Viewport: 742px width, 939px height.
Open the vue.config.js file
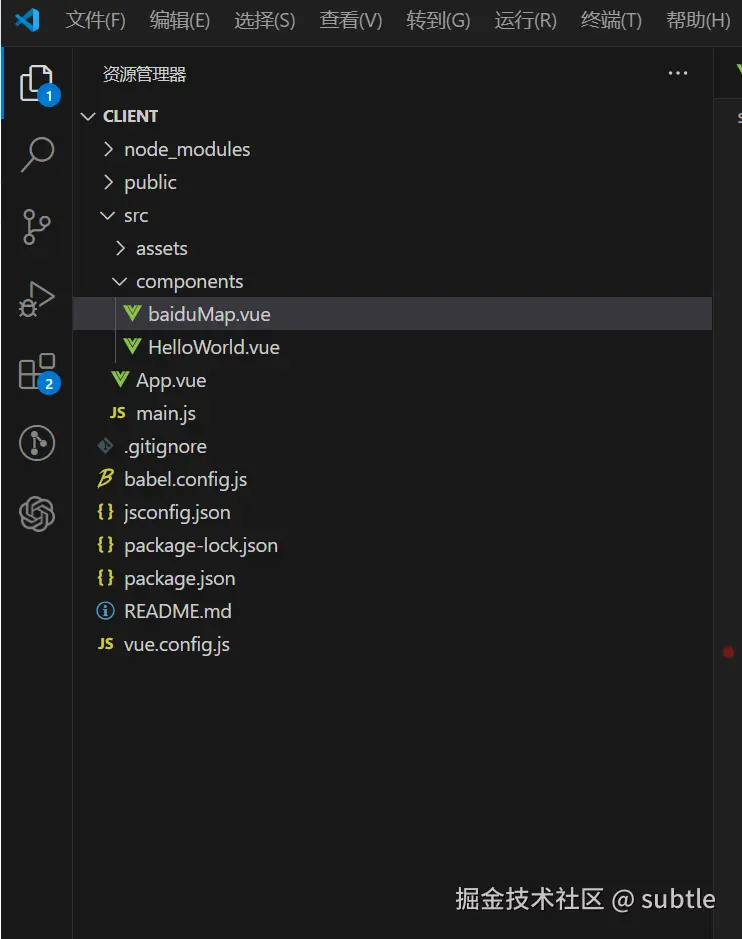tap(176, 644)
